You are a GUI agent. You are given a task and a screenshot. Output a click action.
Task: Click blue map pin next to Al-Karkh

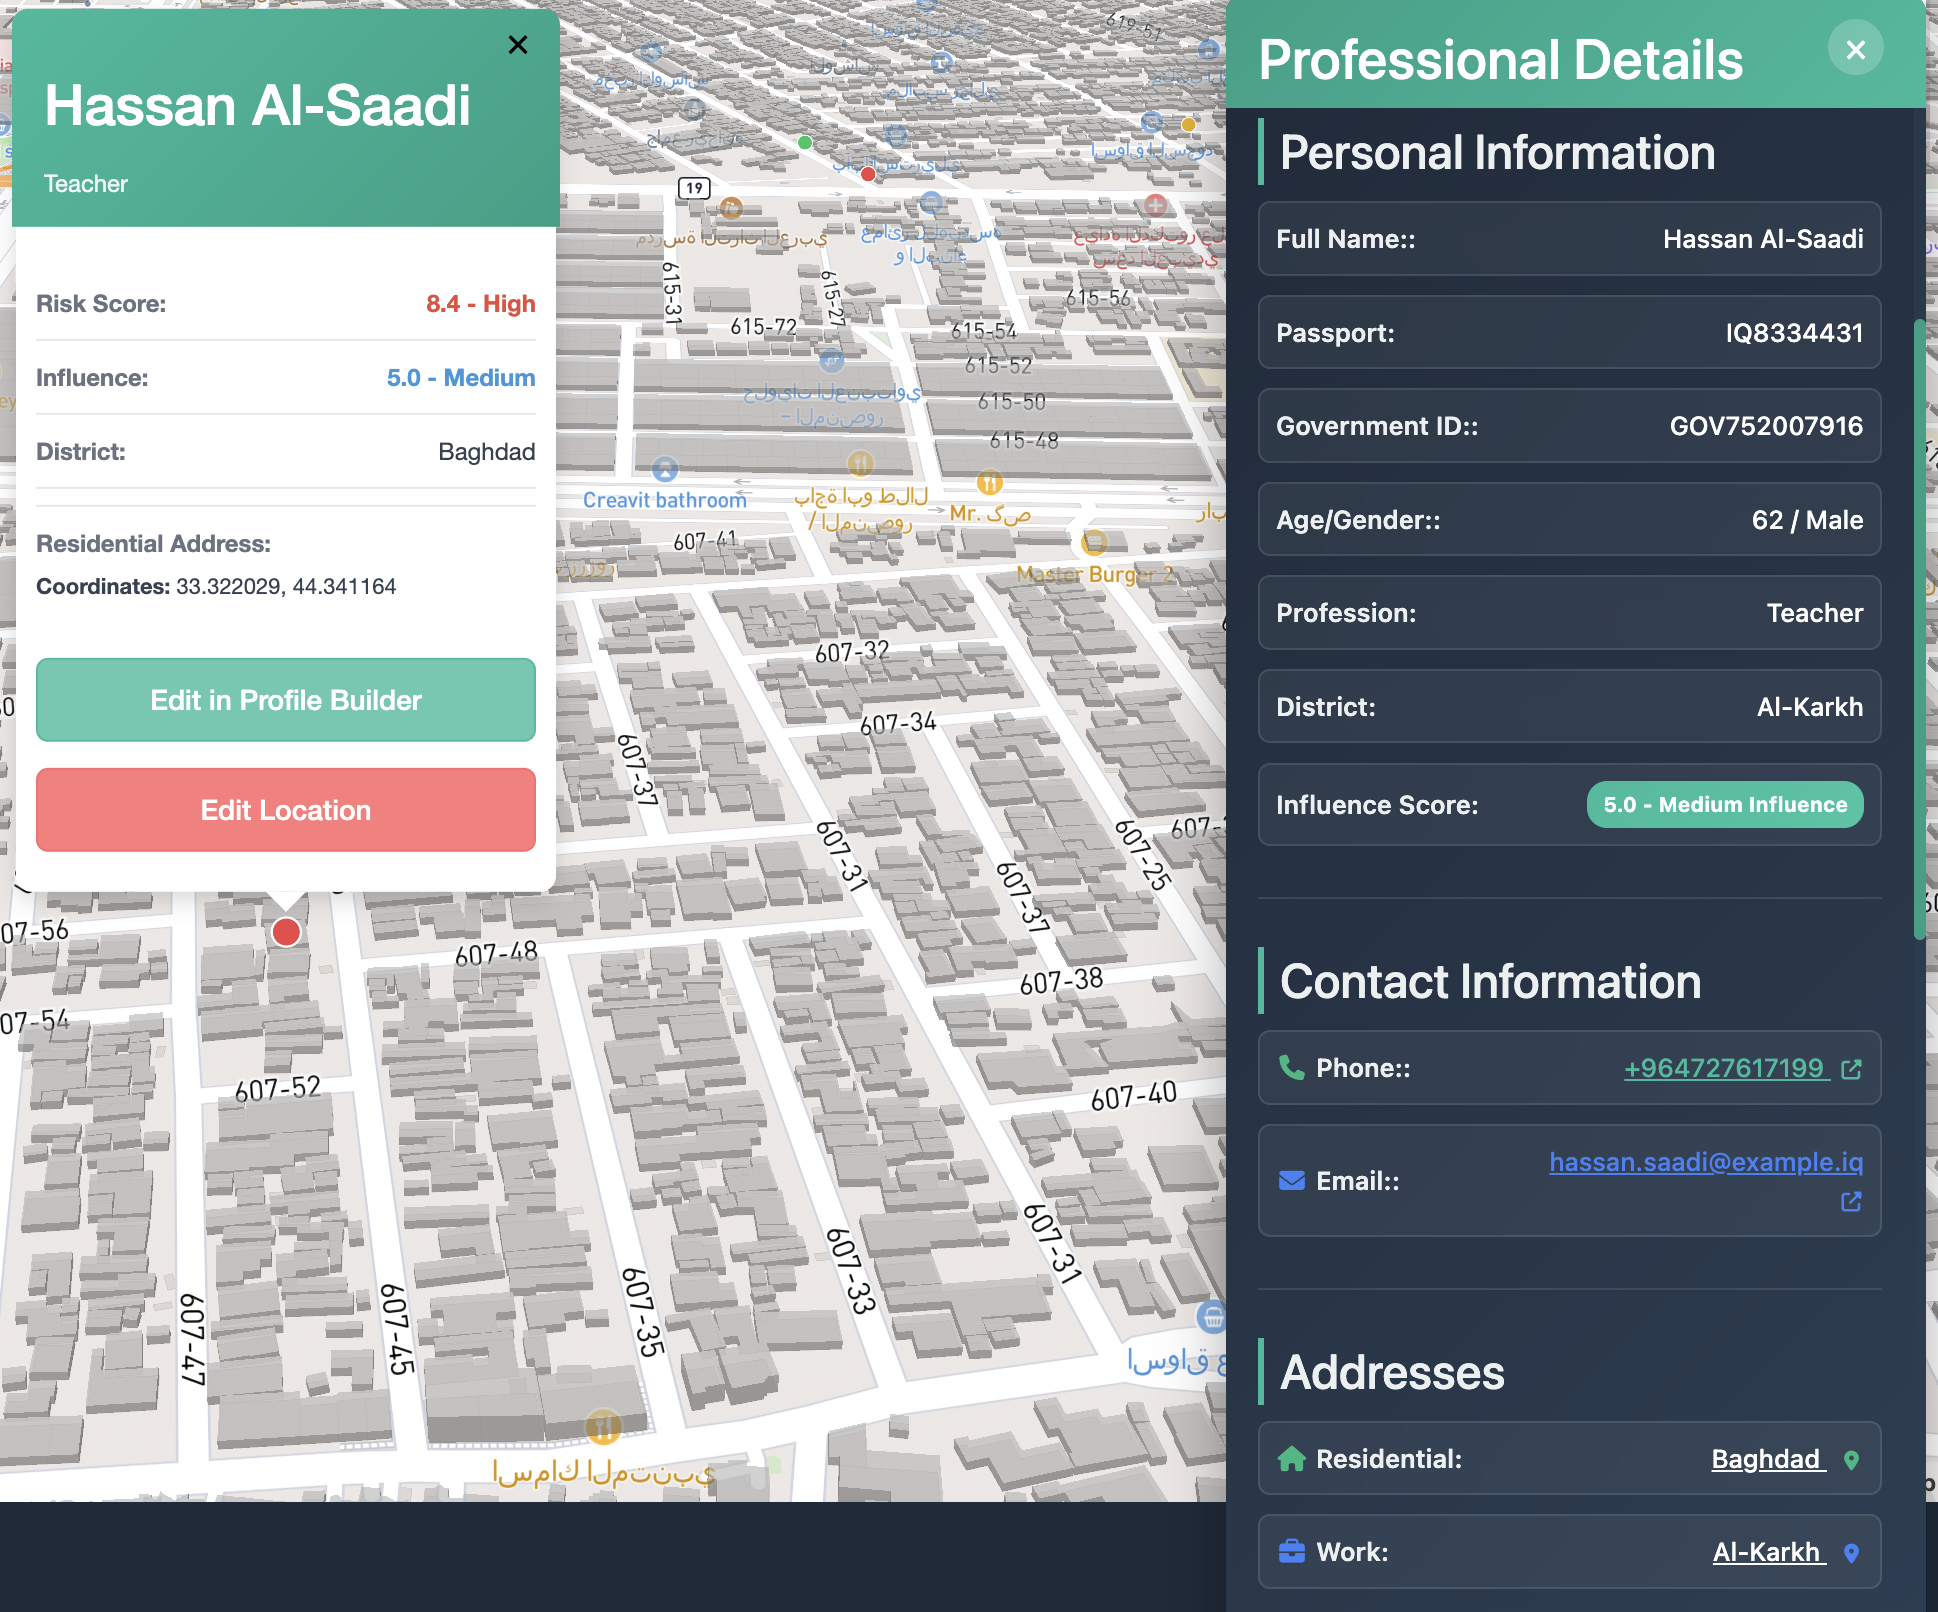(x=1851, y=1553)
